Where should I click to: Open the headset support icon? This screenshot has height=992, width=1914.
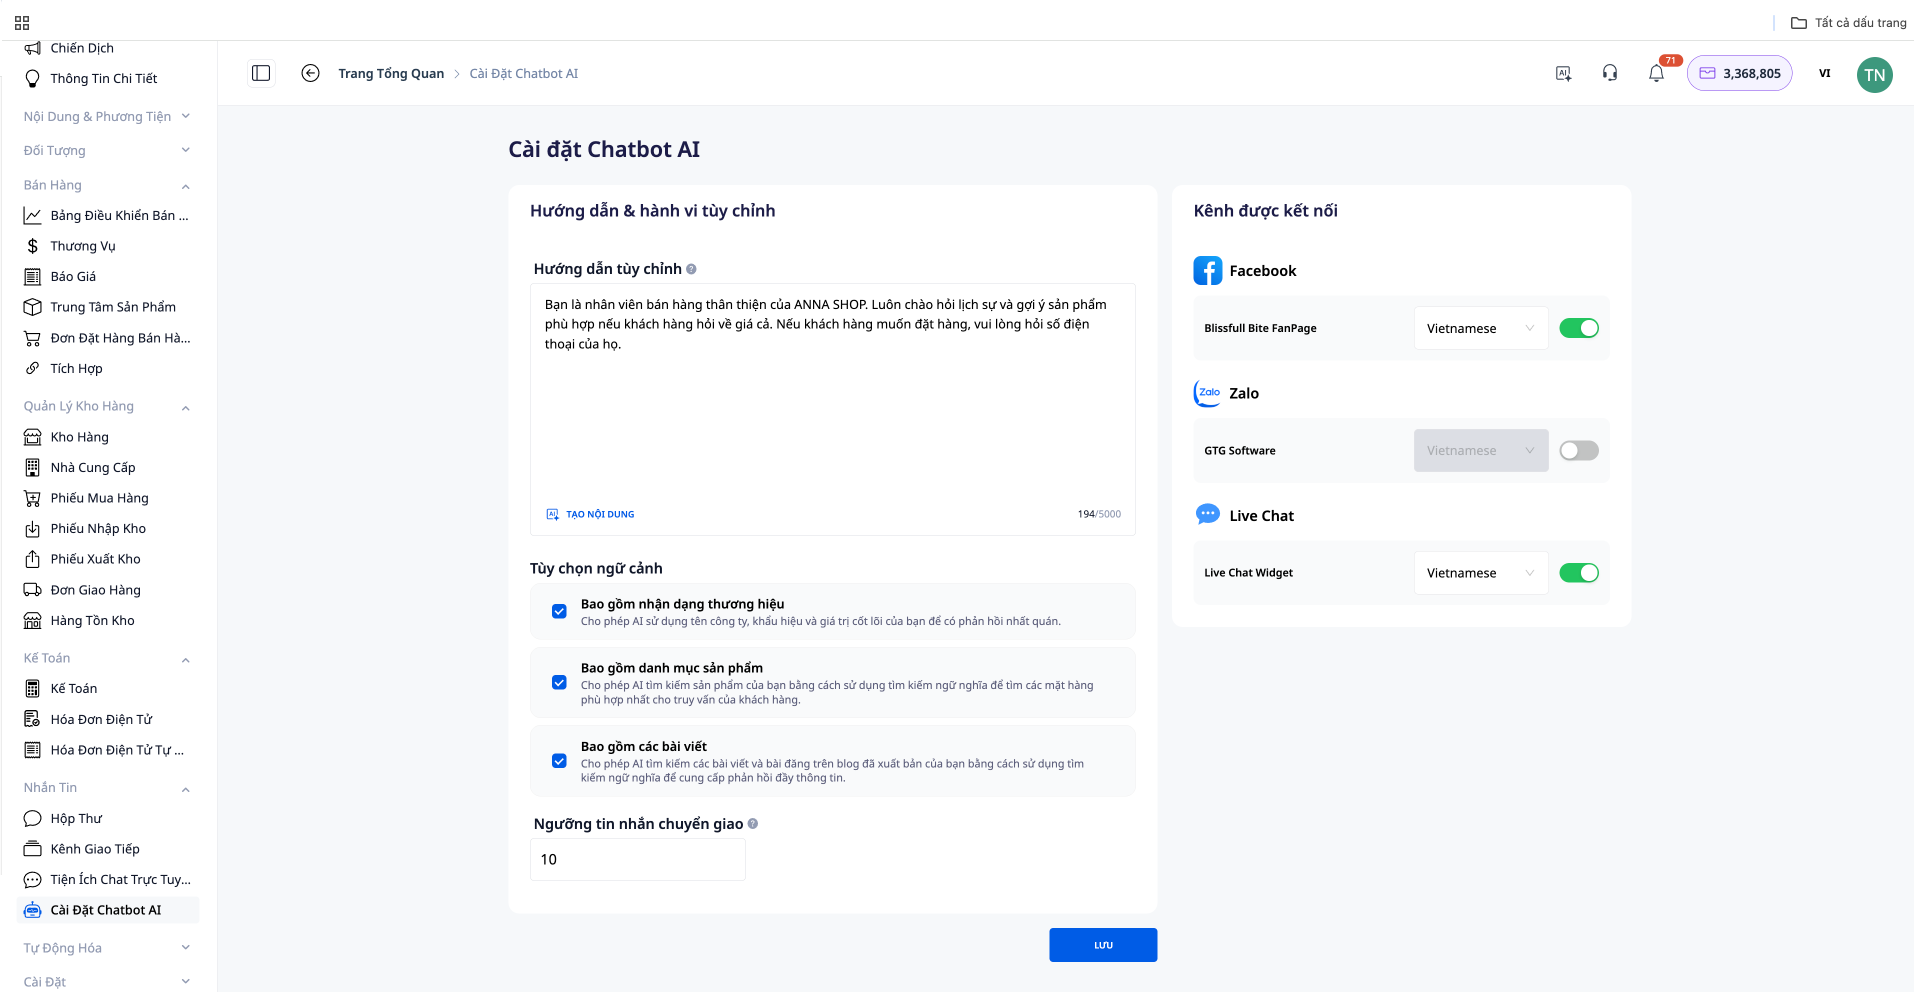click(x=1609, y=73)
